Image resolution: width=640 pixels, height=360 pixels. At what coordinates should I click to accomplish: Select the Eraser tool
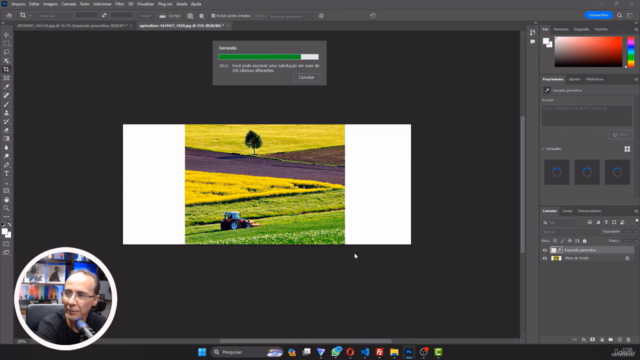[6, 130]
